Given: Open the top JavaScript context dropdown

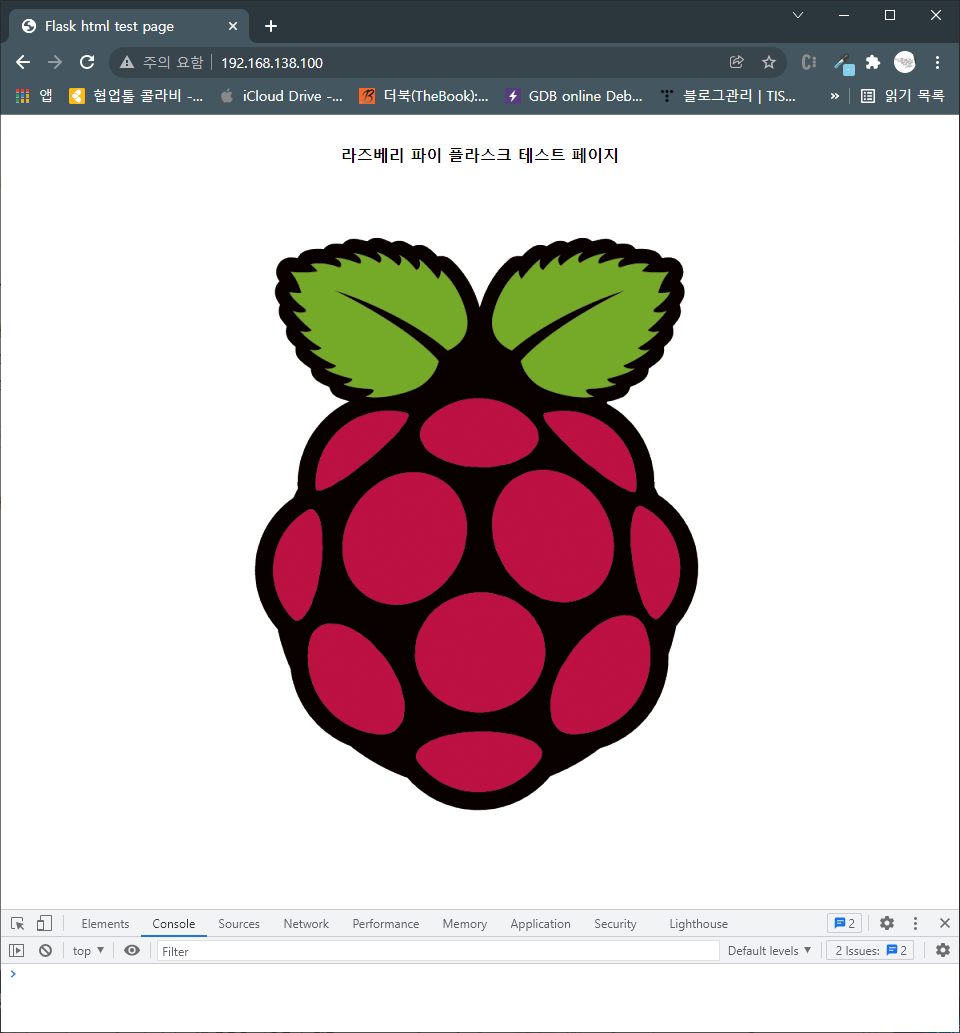Looking at the screenshot, I should point(88,951).
